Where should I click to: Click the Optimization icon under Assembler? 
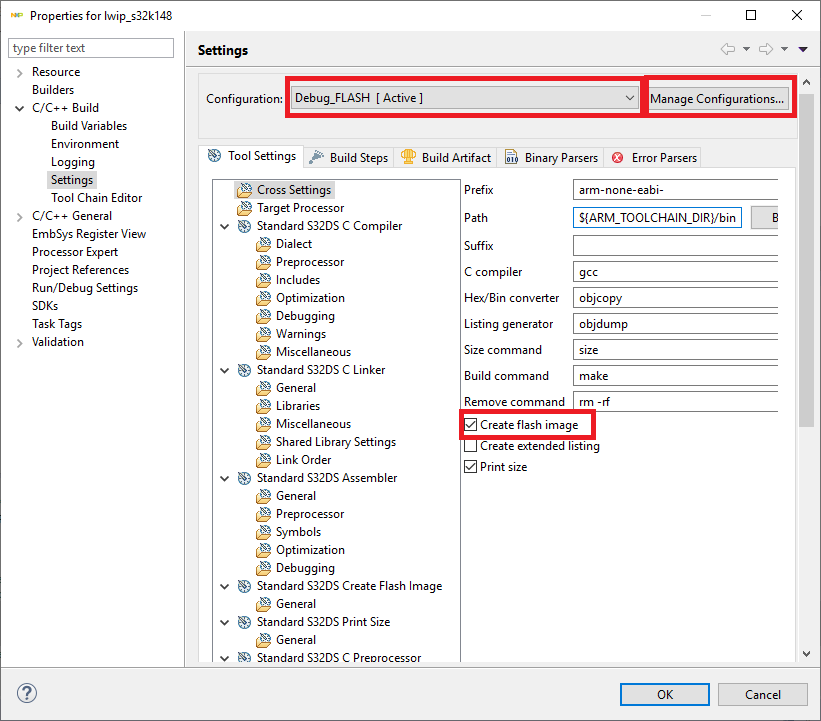pos(263,550)
